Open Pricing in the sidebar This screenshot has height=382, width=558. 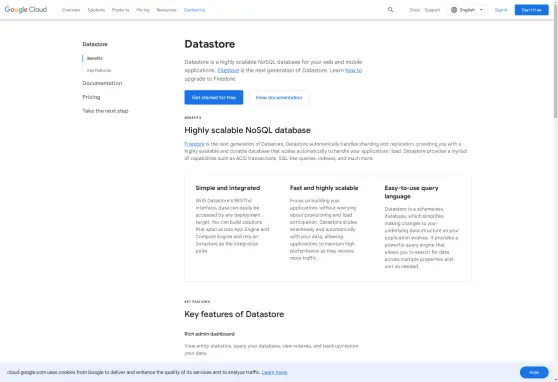coord(91,97)
